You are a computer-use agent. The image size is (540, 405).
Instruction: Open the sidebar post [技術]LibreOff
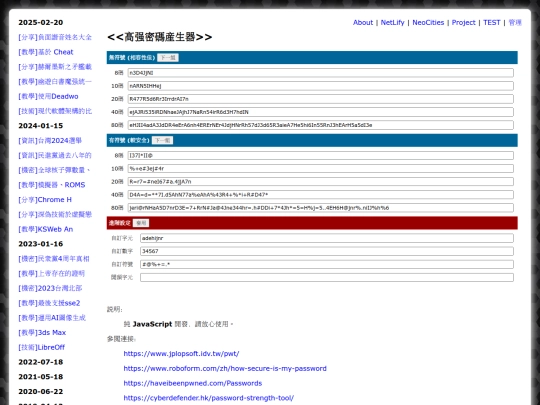41,347
